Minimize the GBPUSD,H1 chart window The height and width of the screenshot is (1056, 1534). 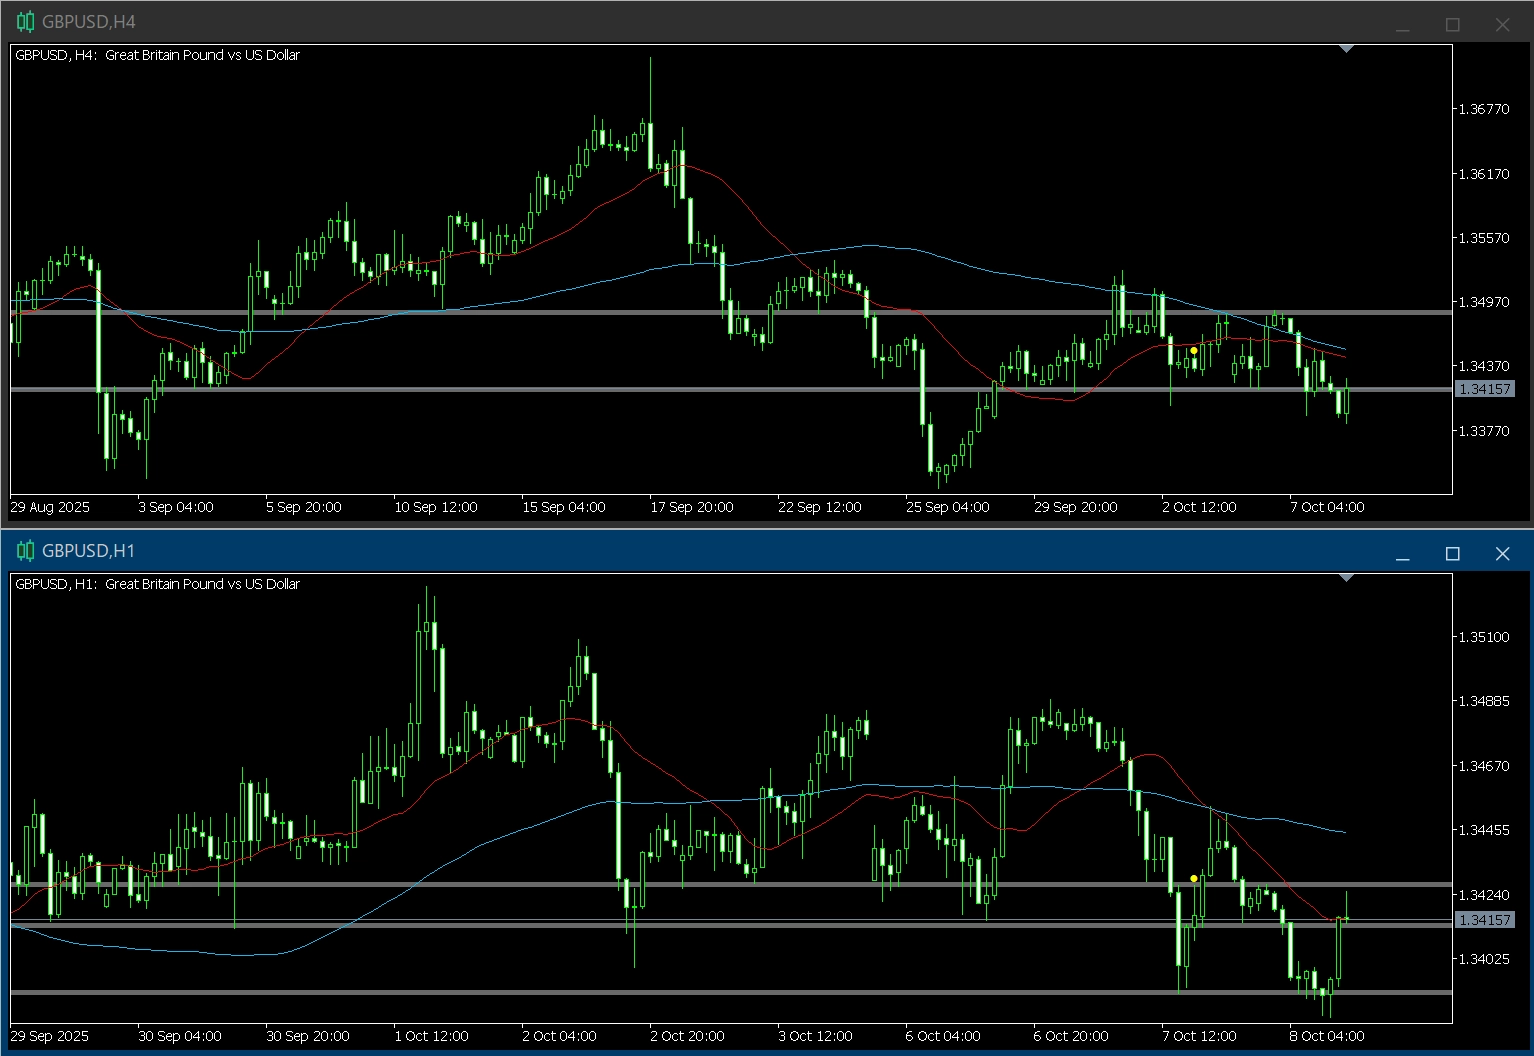1402,553
